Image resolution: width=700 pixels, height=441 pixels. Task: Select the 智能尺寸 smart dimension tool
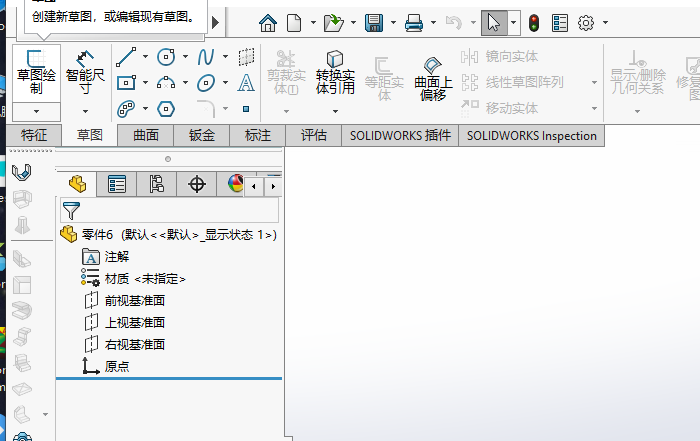tap(85, 72)
